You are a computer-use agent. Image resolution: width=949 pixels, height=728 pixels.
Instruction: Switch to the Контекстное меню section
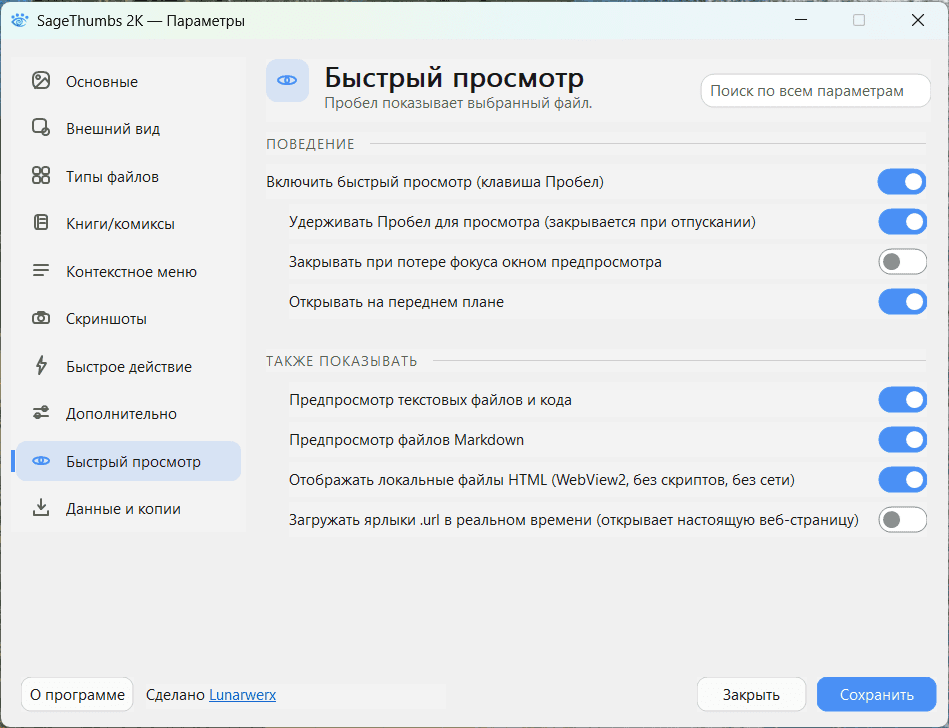pyautogui.click(x=128, y=271)
